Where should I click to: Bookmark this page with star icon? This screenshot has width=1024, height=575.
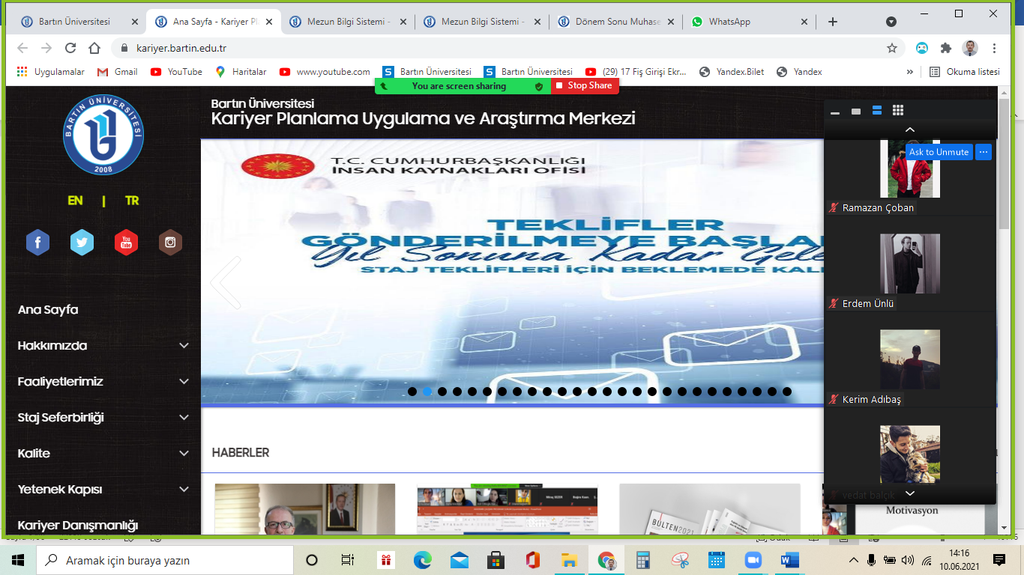click(x=891, y=48)
